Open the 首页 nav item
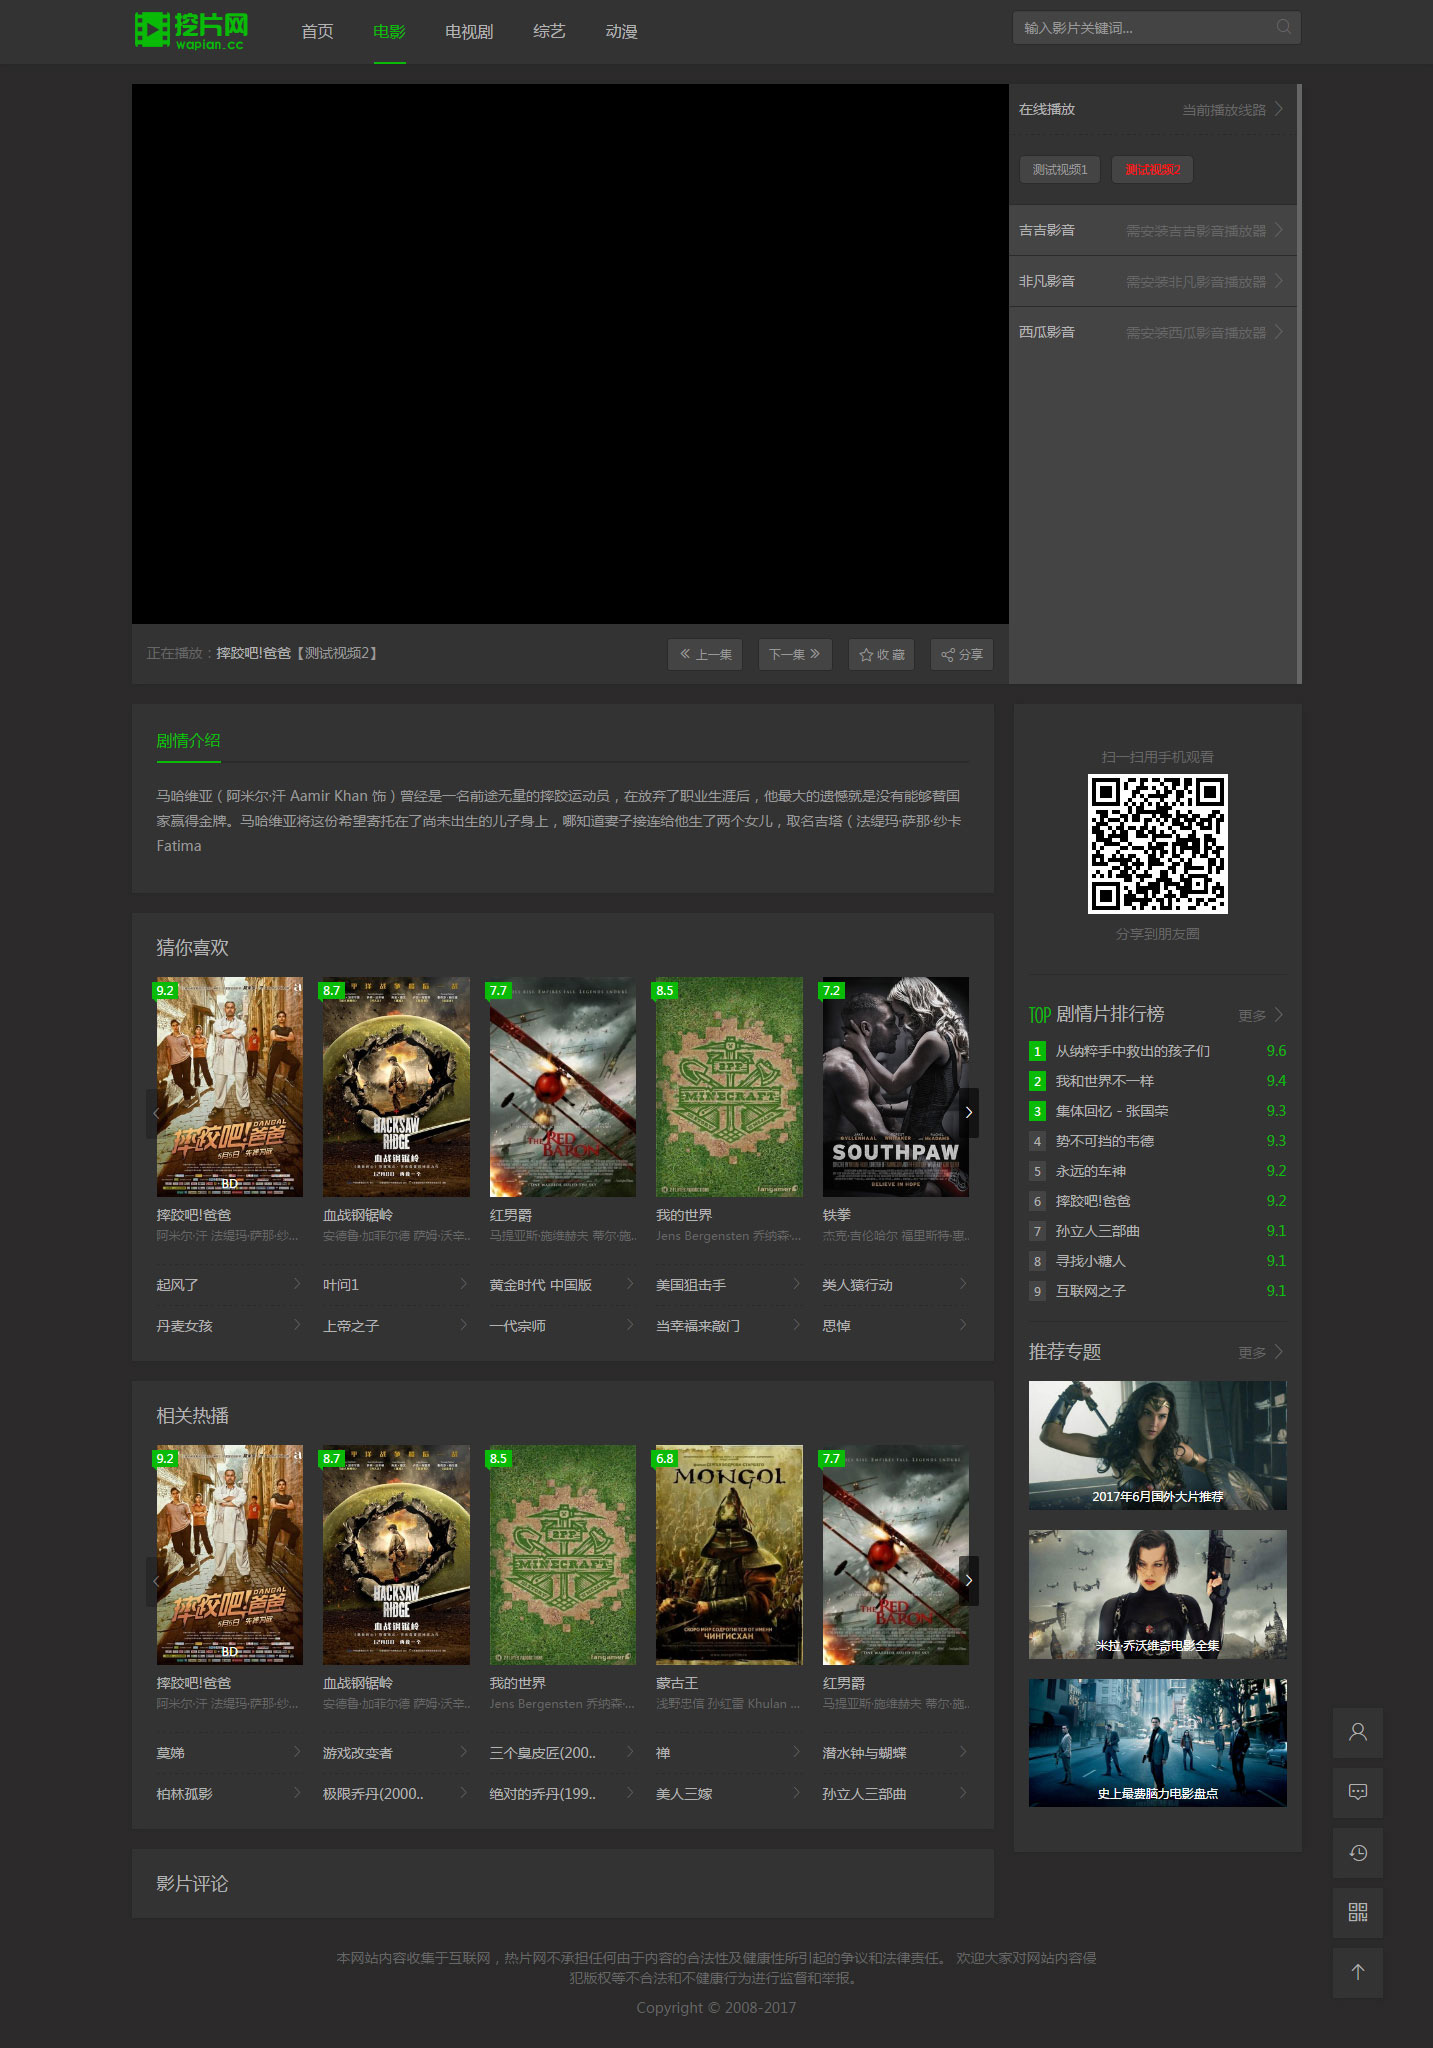 coord(317,32)
